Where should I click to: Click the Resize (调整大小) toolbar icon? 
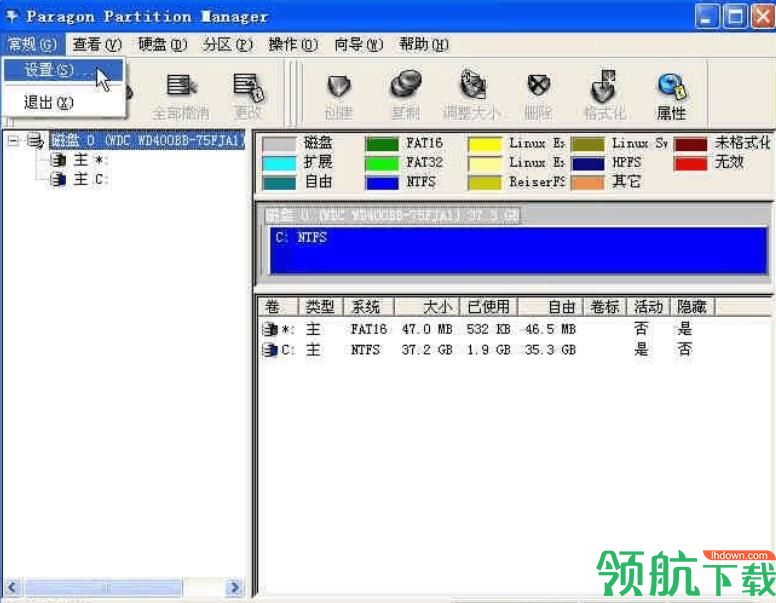pos(473,84)
